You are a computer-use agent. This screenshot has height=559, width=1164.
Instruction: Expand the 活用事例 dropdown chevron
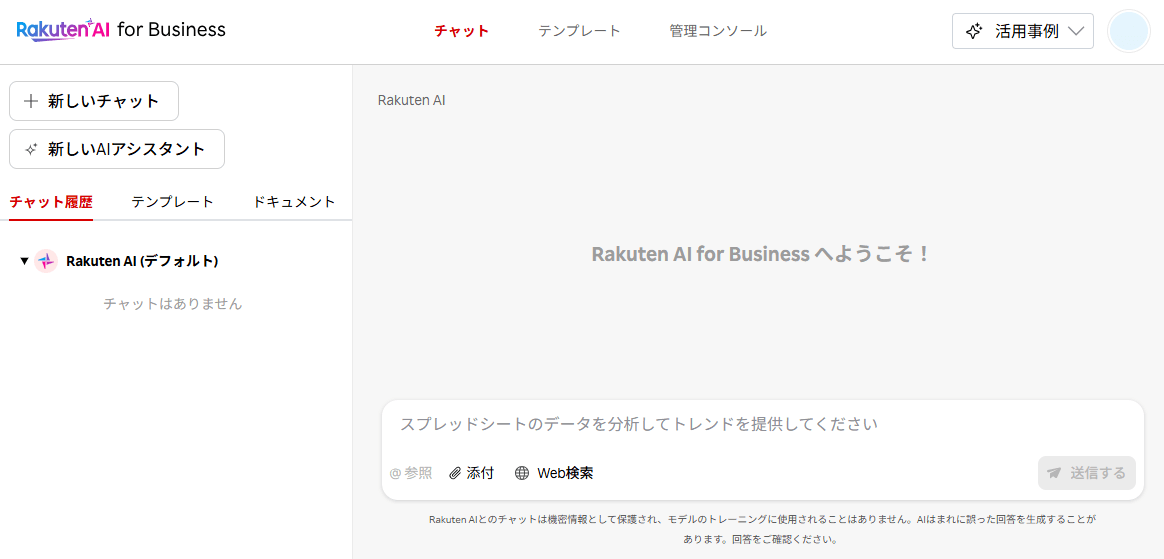click(x=1076, y=32)
